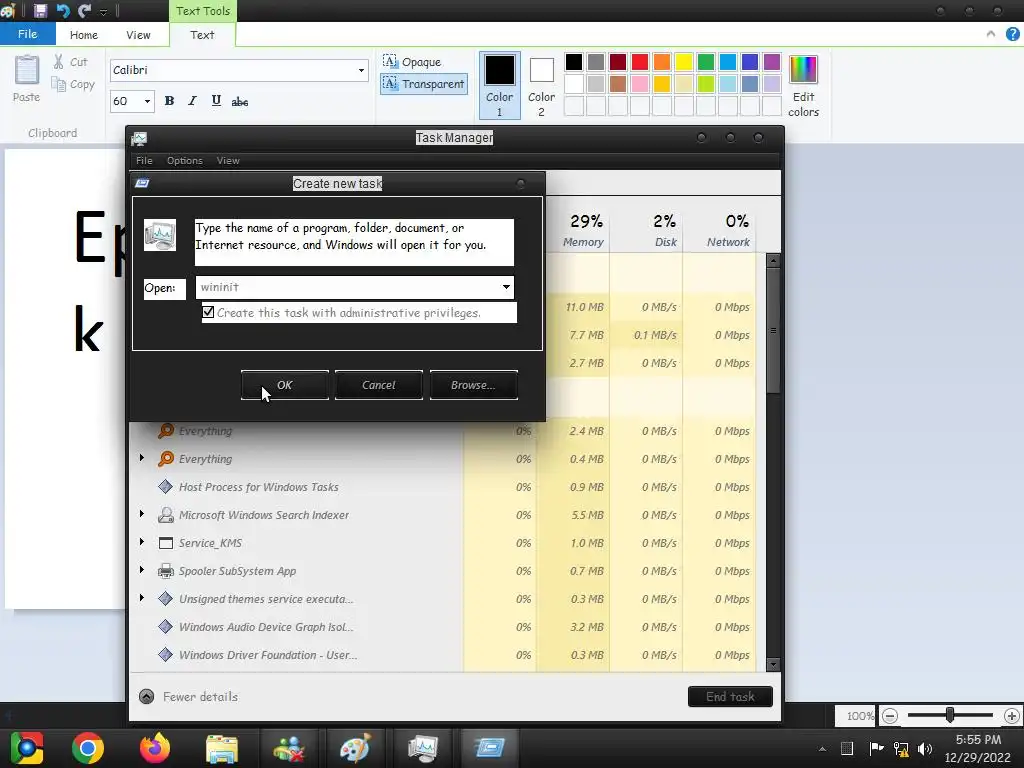This screenshot has height=768, width=1024.
Task: Open the Paint File menu
Action: click(27, 34)
